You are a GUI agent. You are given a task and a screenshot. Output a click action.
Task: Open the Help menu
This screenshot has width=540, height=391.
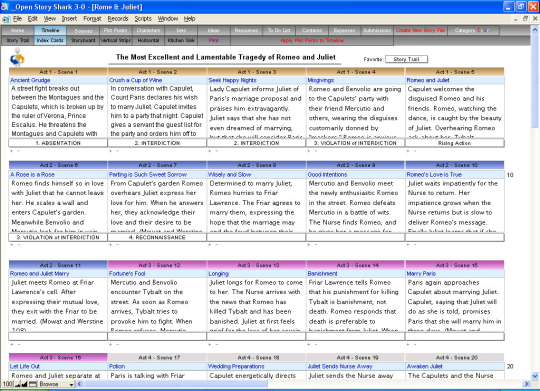(189, 19)
